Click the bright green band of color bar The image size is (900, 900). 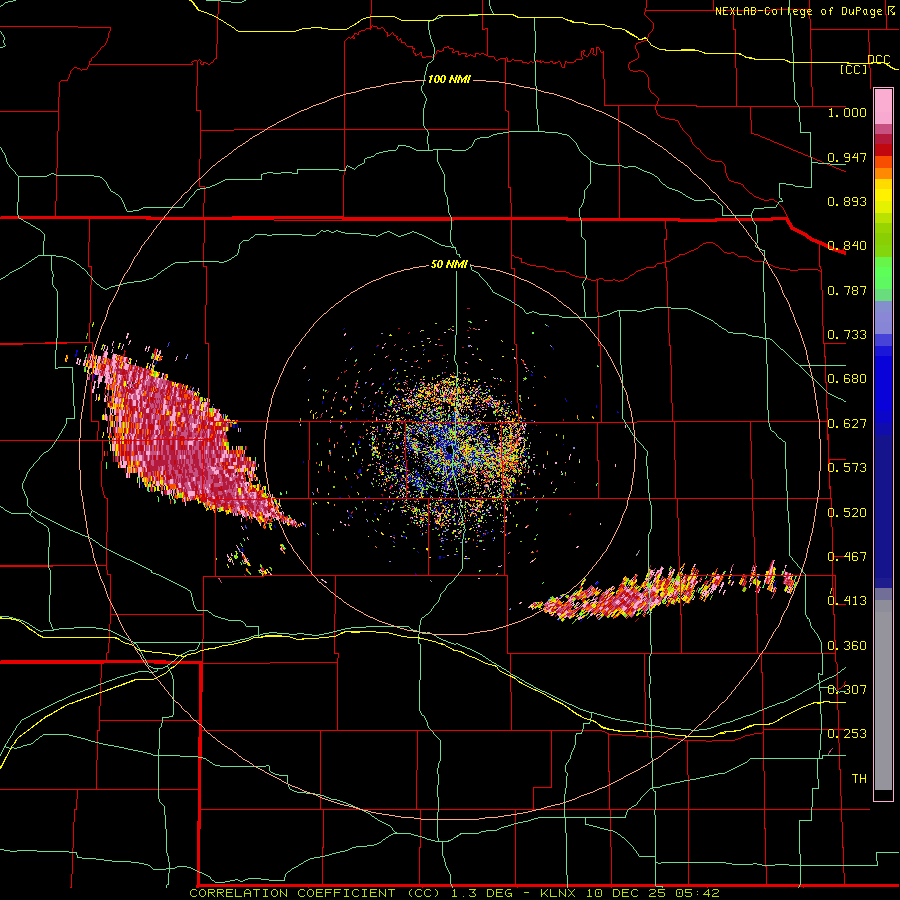click(883, 273)
